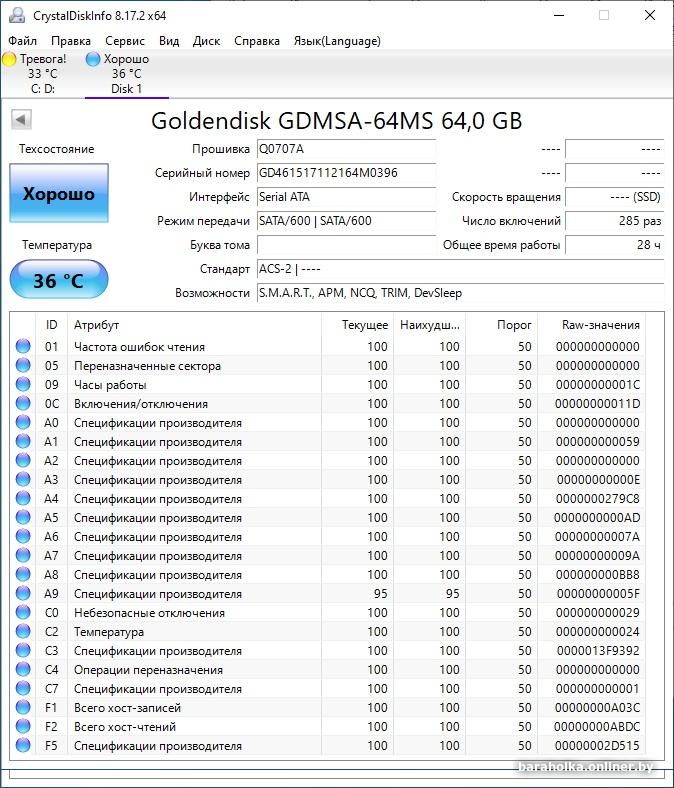
Task: Open the Справка menu
Action: (257, 41)
